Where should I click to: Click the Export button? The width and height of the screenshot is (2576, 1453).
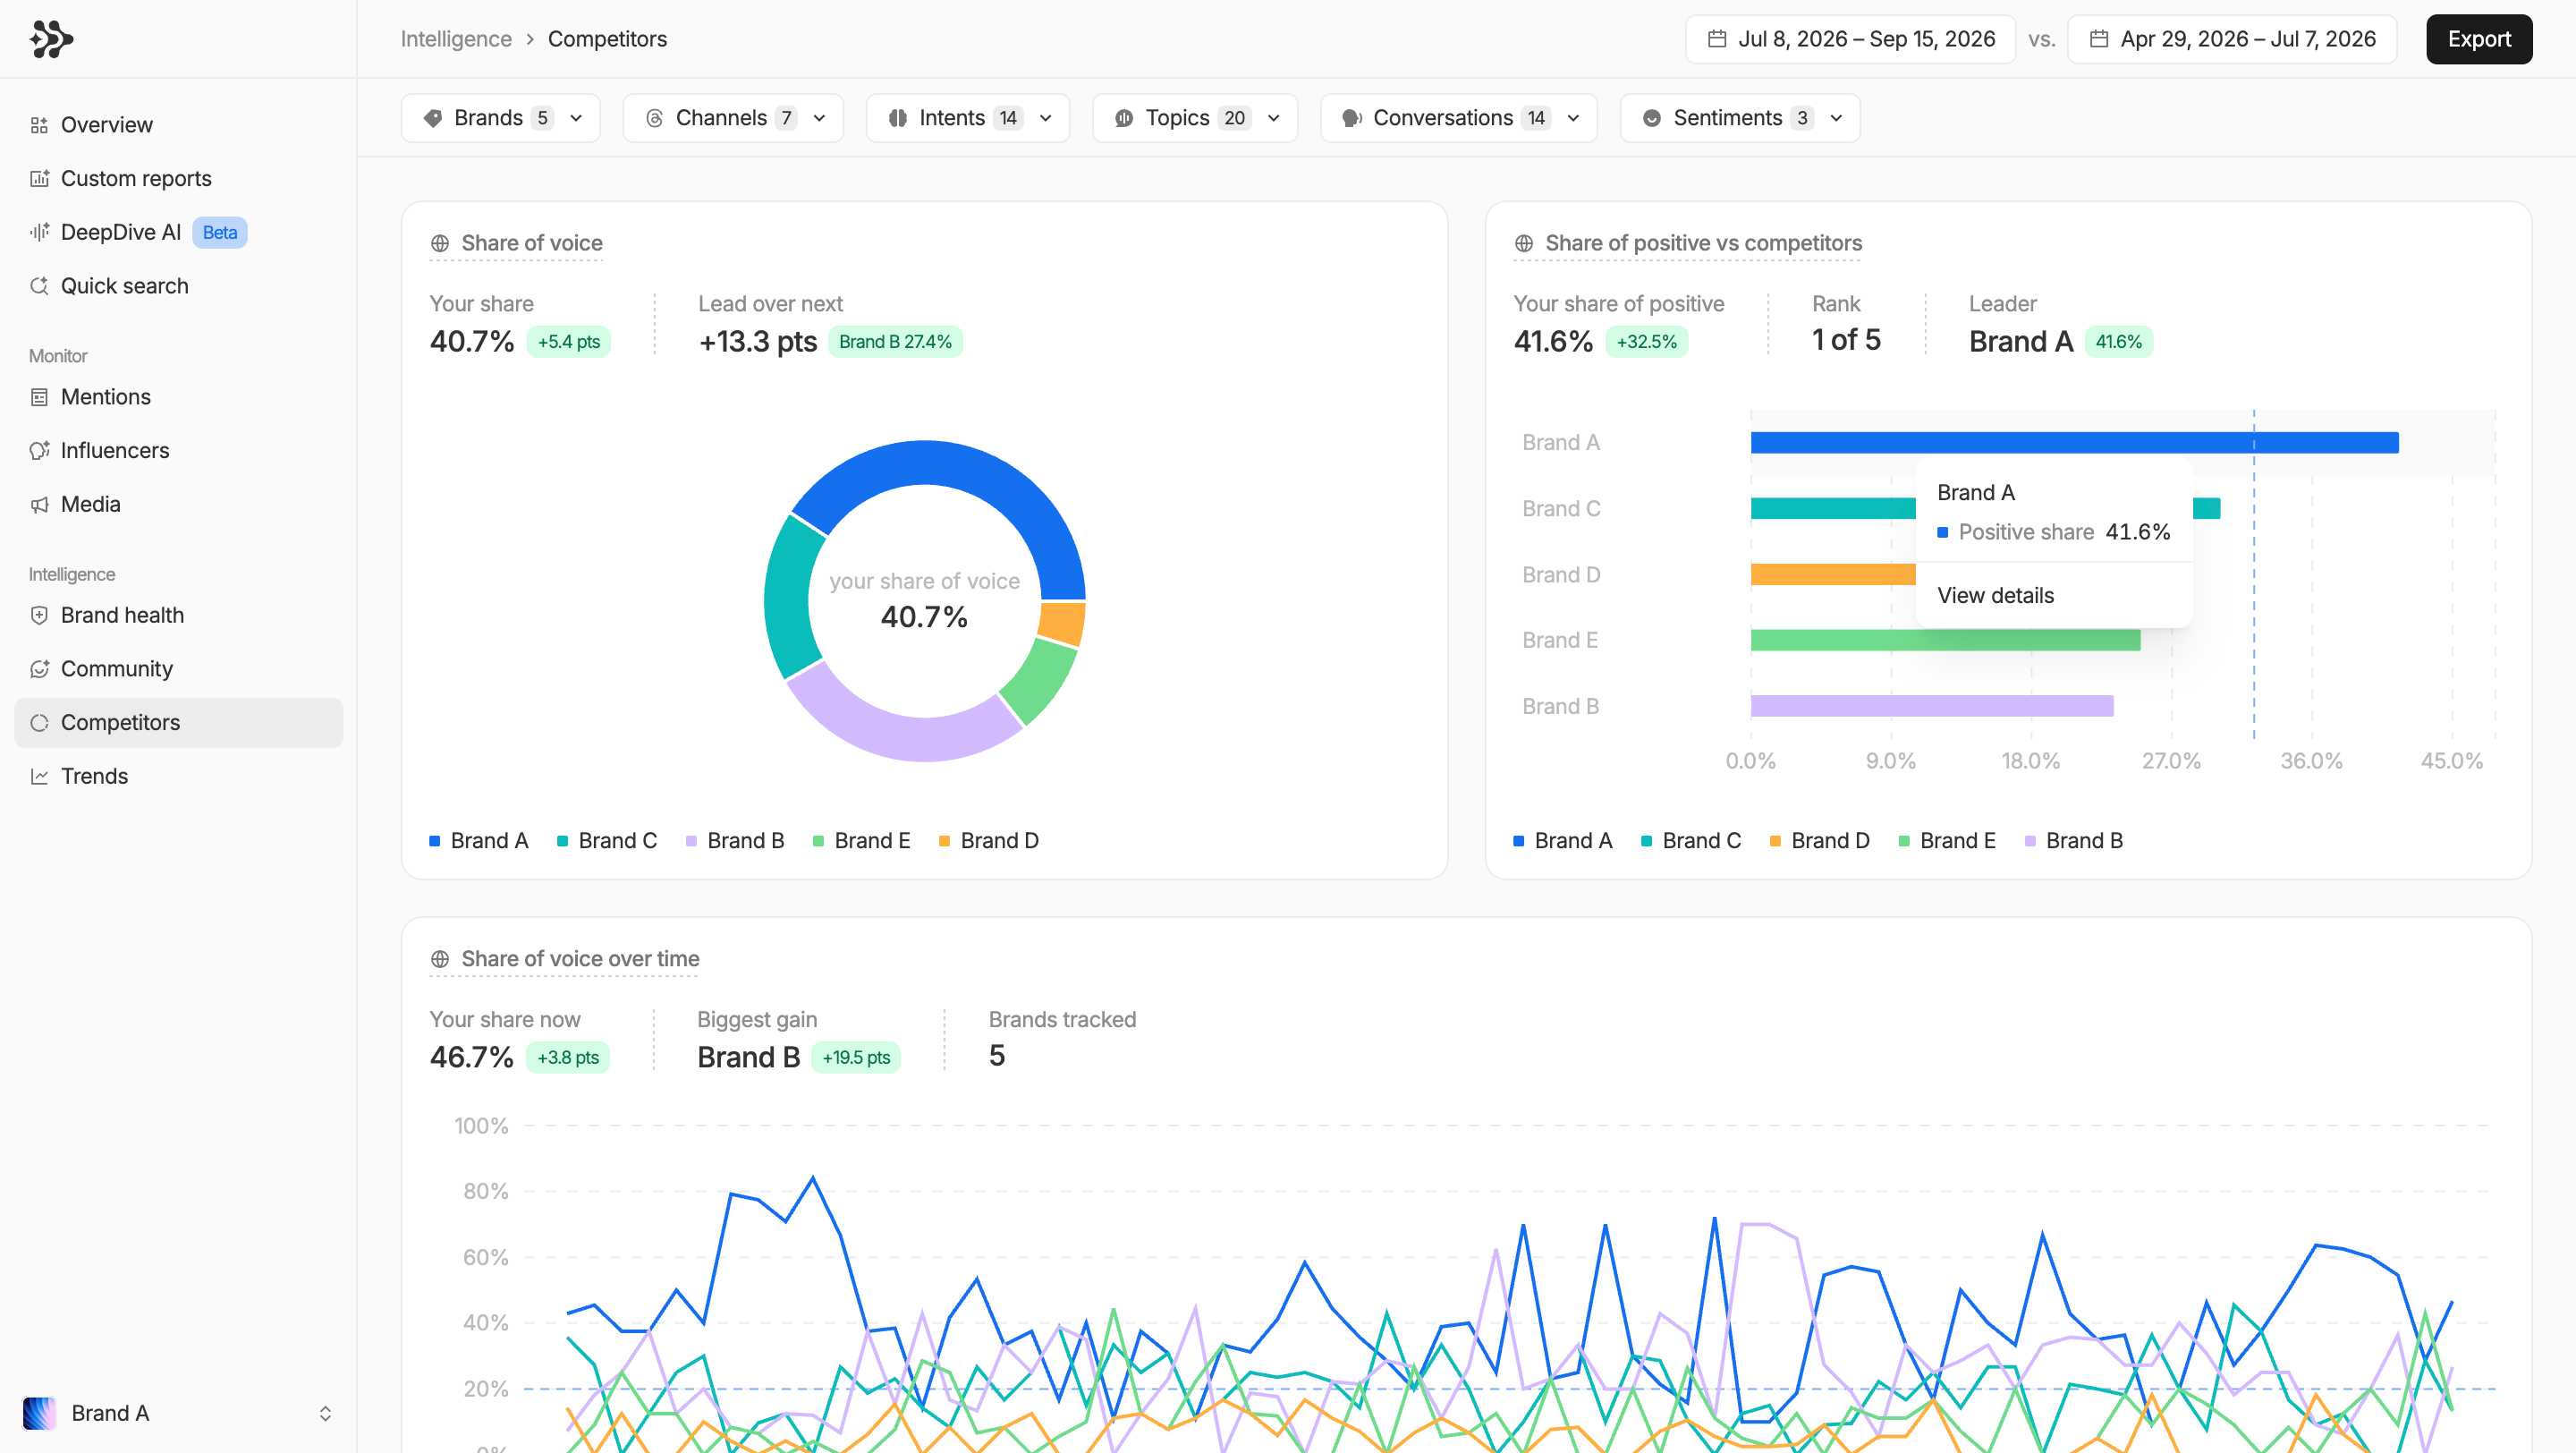[x=2479, y=39]
